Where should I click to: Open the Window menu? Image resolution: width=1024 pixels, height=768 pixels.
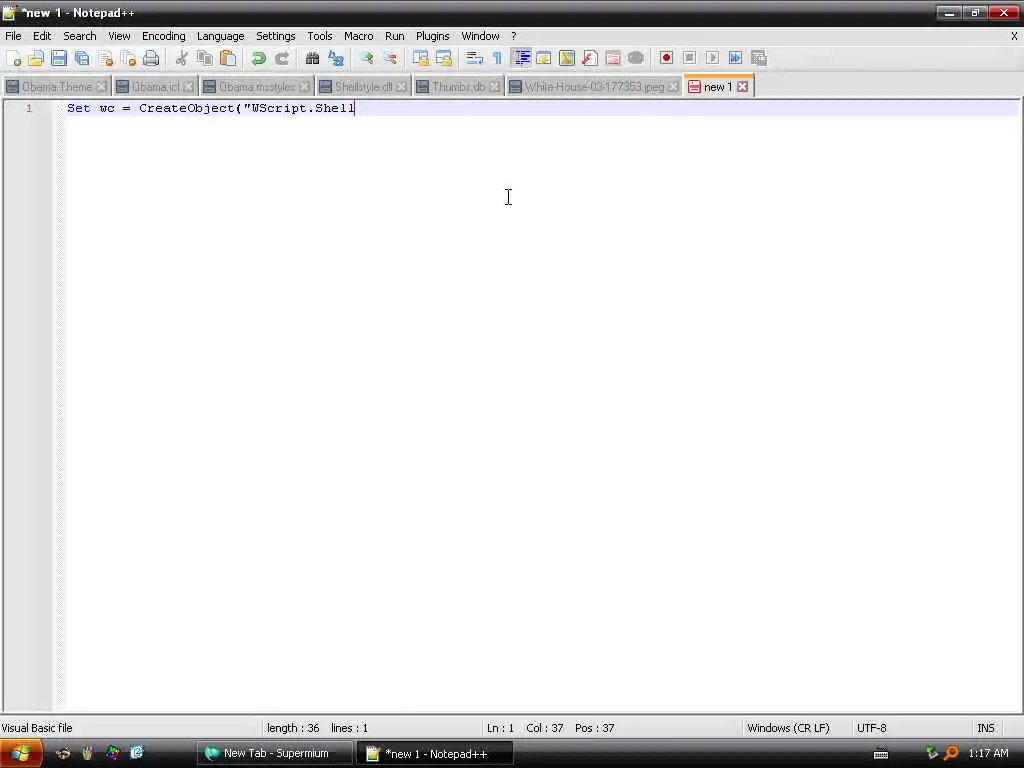coord(480,36)
